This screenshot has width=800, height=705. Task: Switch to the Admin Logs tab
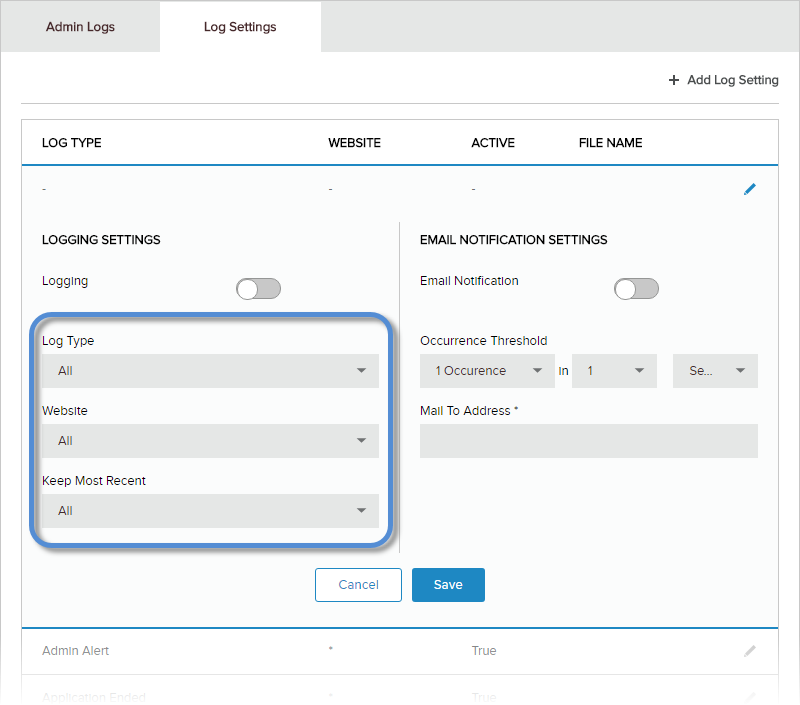[80, 27]
